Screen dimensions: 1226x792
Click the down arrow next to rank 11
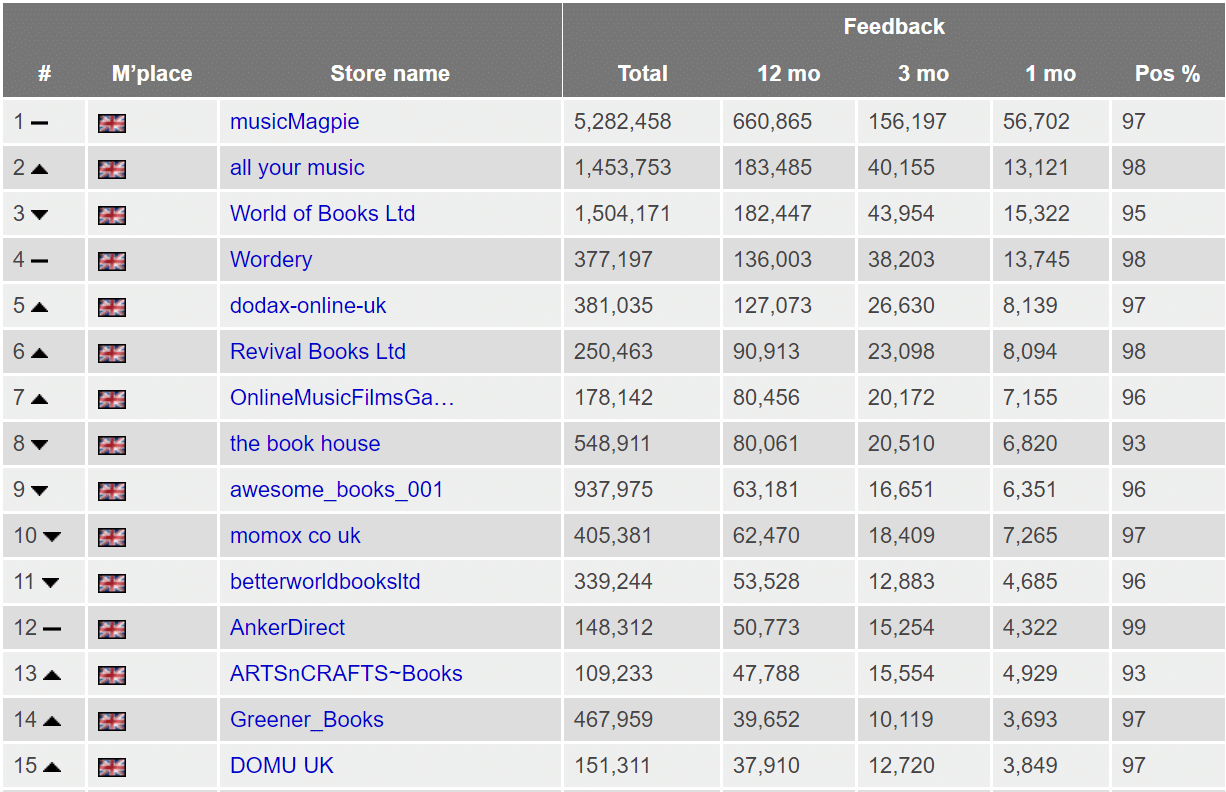click(50, 583)
